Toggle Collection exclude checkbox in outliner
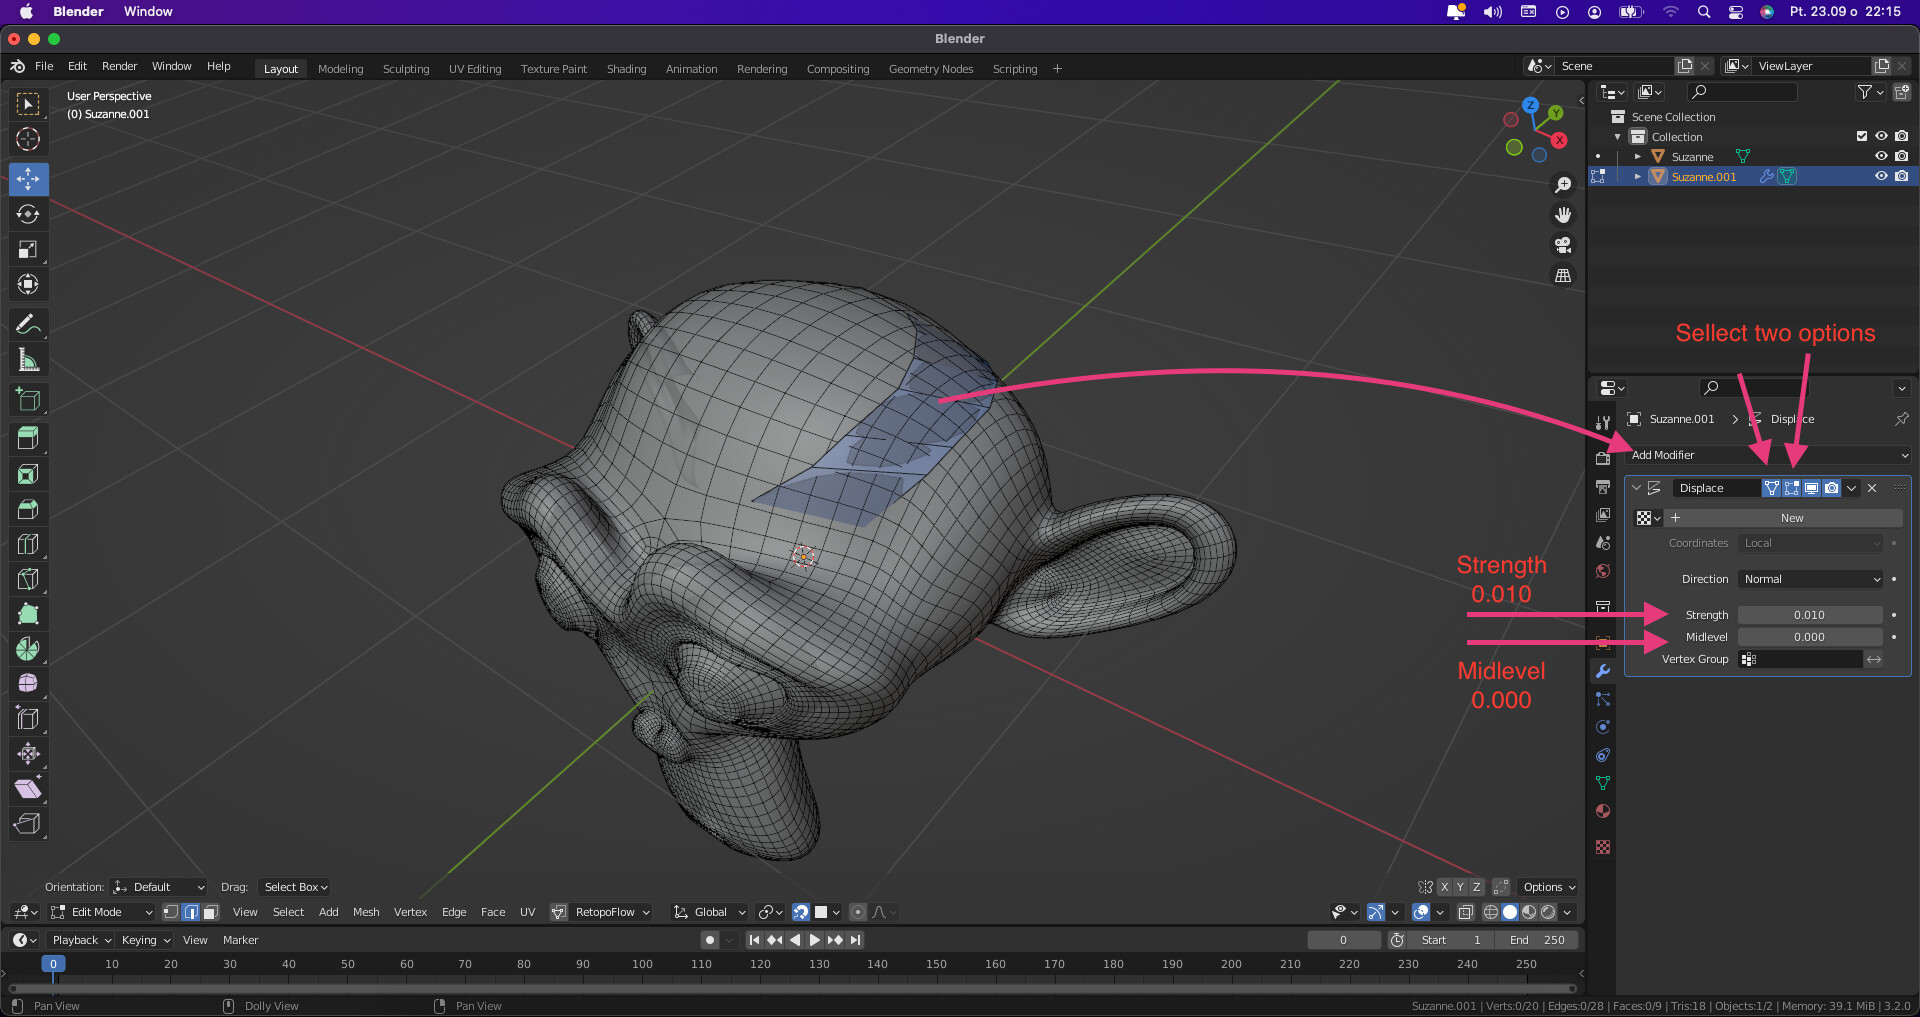This screenshot has width=1920, height=1017. click(x=1861, y=136)
